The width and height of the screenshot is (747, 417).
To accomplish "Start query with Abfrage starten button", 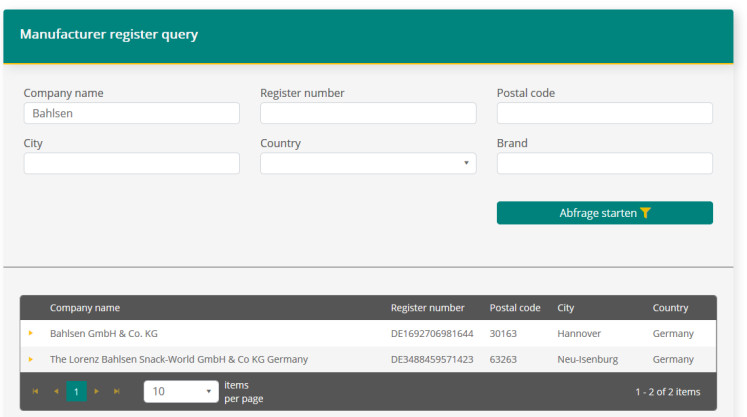I will tap(605, 213).
